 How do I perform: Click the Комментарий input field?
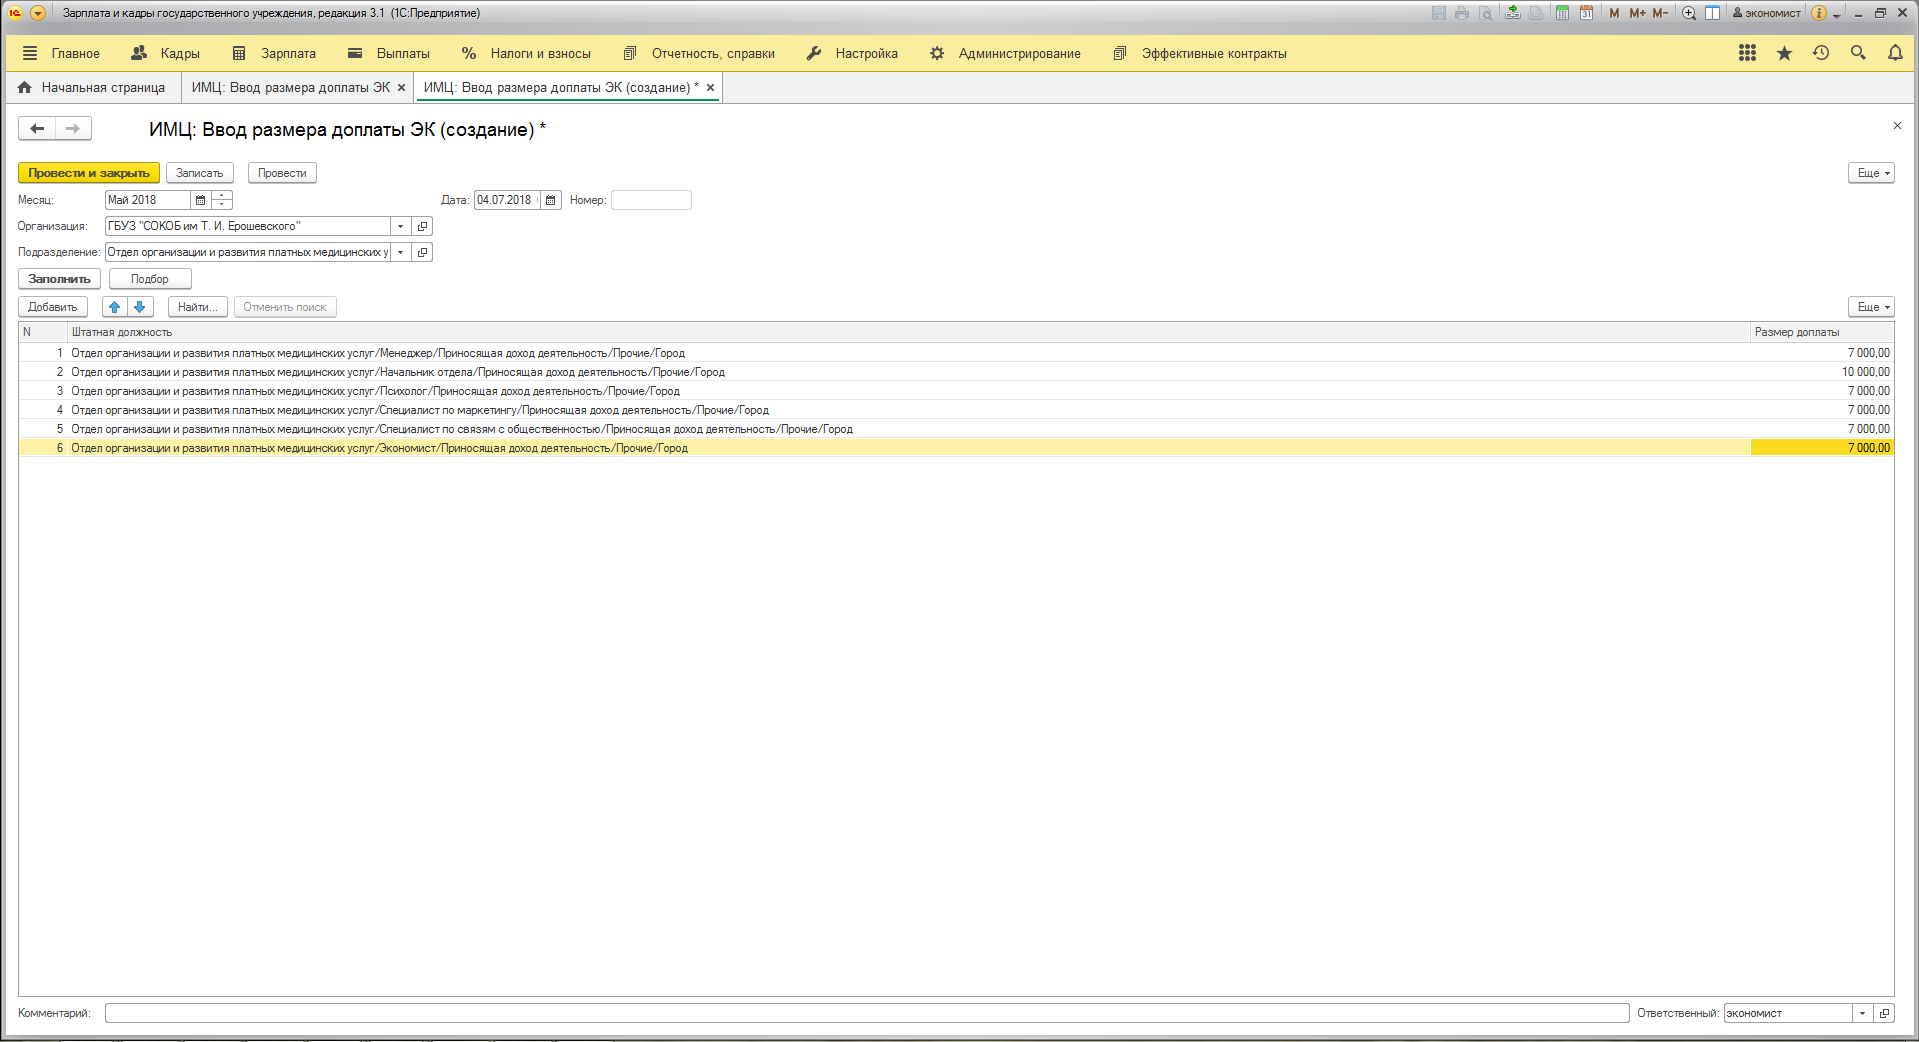pos(866,1013)
